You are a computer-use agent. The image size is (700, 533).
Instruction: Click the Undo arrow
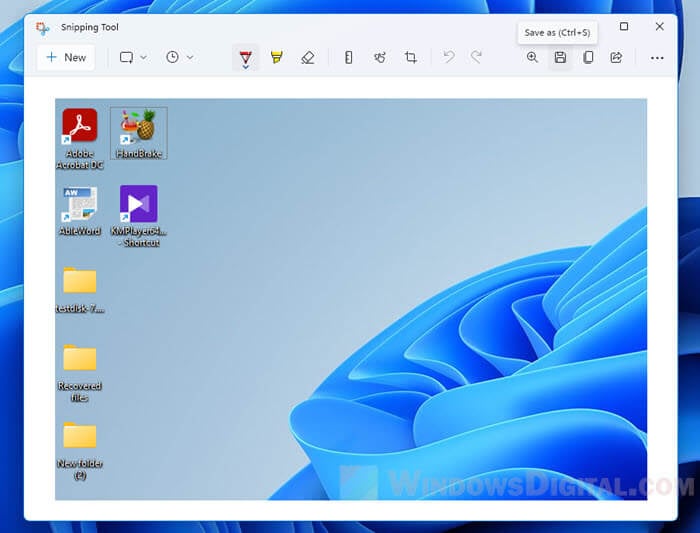[x=449, y=57]
